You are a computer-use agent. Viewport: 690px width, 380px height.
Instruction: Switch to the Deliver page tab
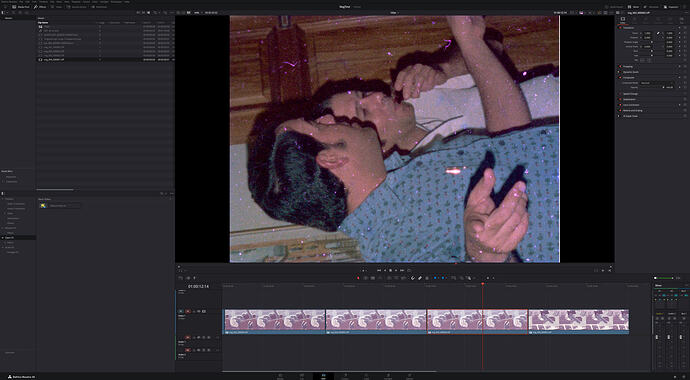(x=410, y=376)
